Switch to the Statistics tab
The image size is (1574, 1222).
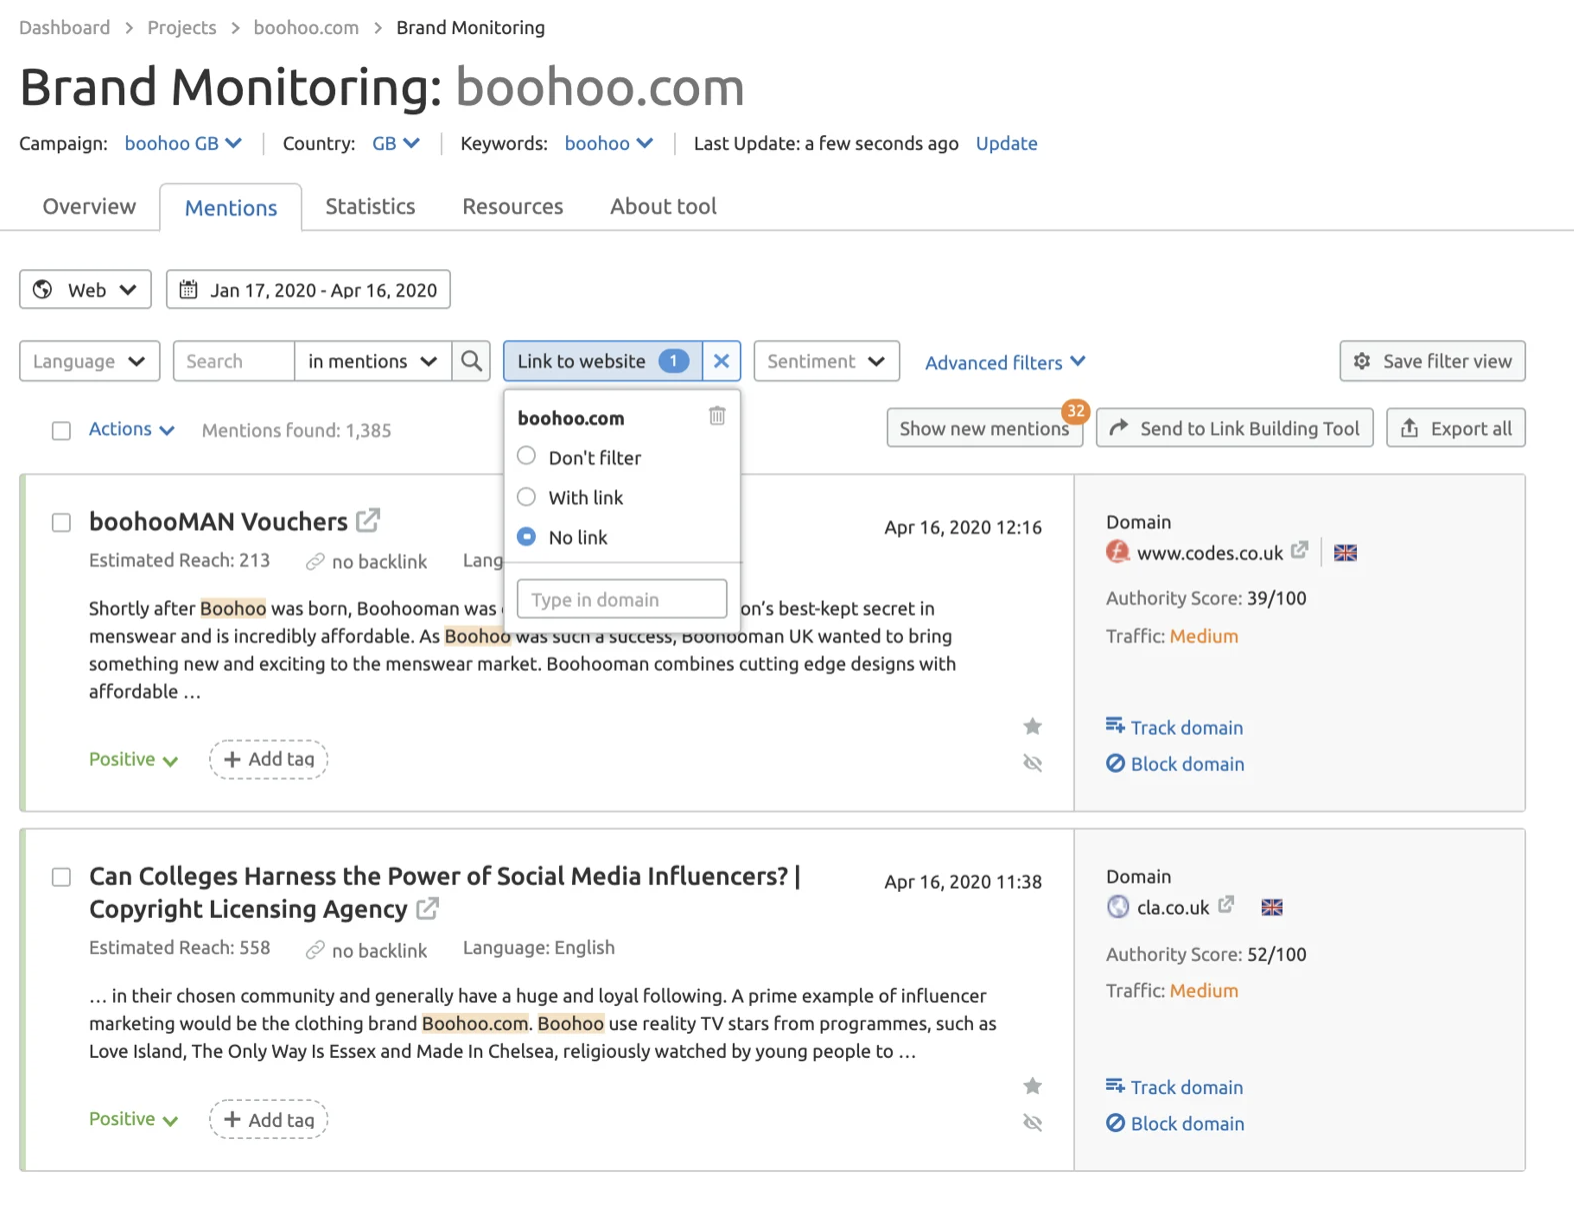pos(370,207)
